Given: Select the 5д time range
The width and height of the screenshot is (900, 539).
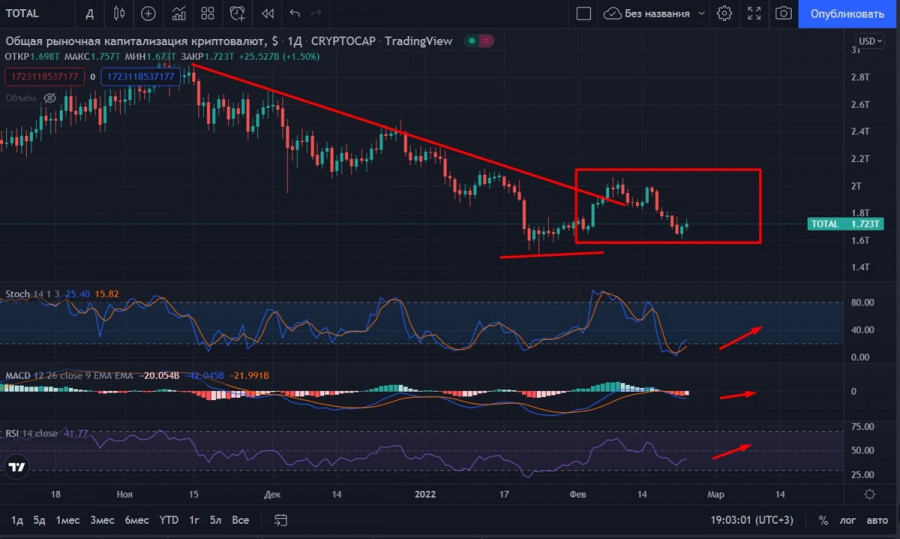Looking at the screenshot, I should click(x=39, y=520).
